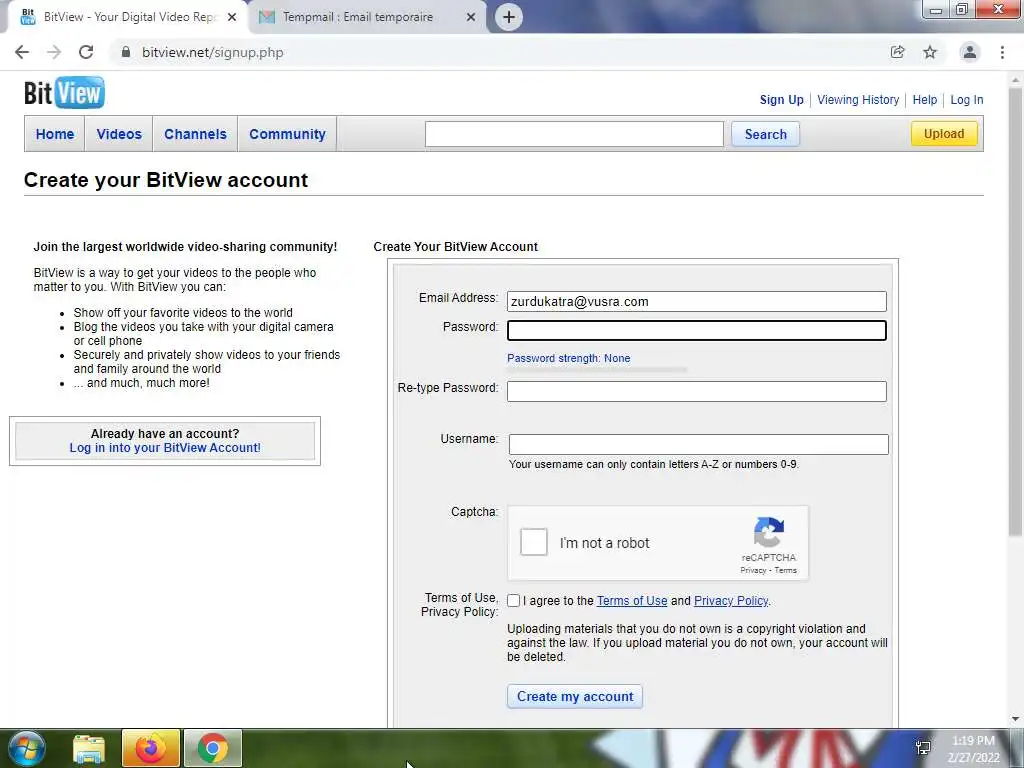
Task: Click Log in into your BitView Account link
Action: click(165, 447)
